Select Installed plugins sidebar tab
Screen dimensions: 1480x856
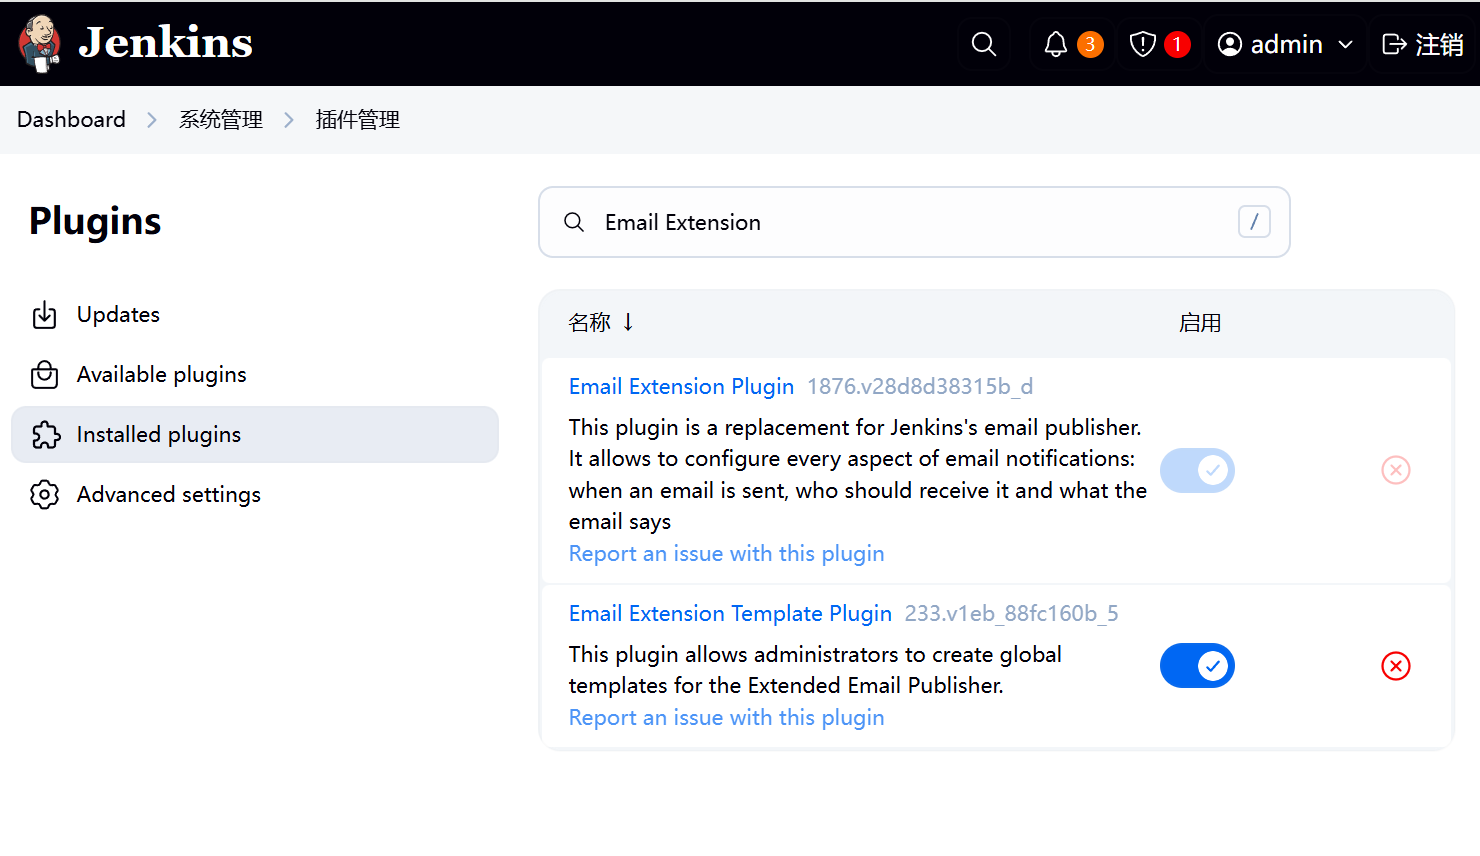click(255, 435)
